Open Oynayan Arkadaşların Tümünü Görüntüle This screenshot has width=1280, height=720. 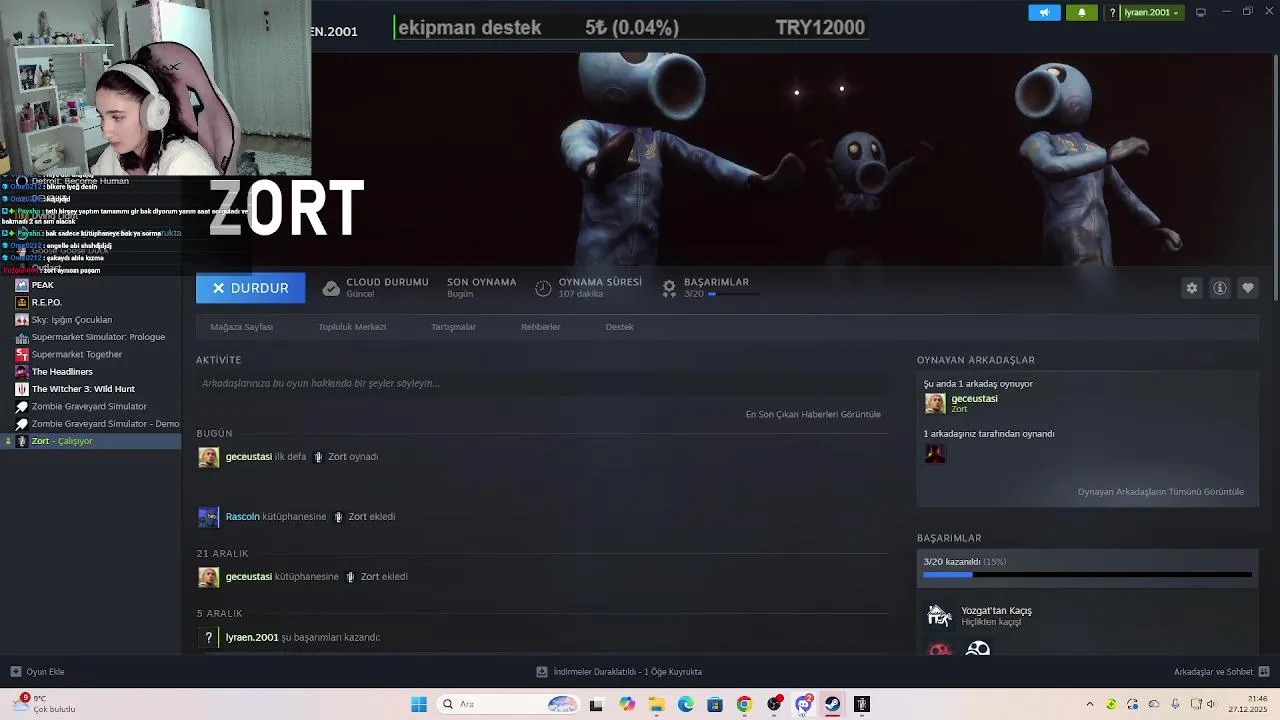click(x=1161, y=492)
